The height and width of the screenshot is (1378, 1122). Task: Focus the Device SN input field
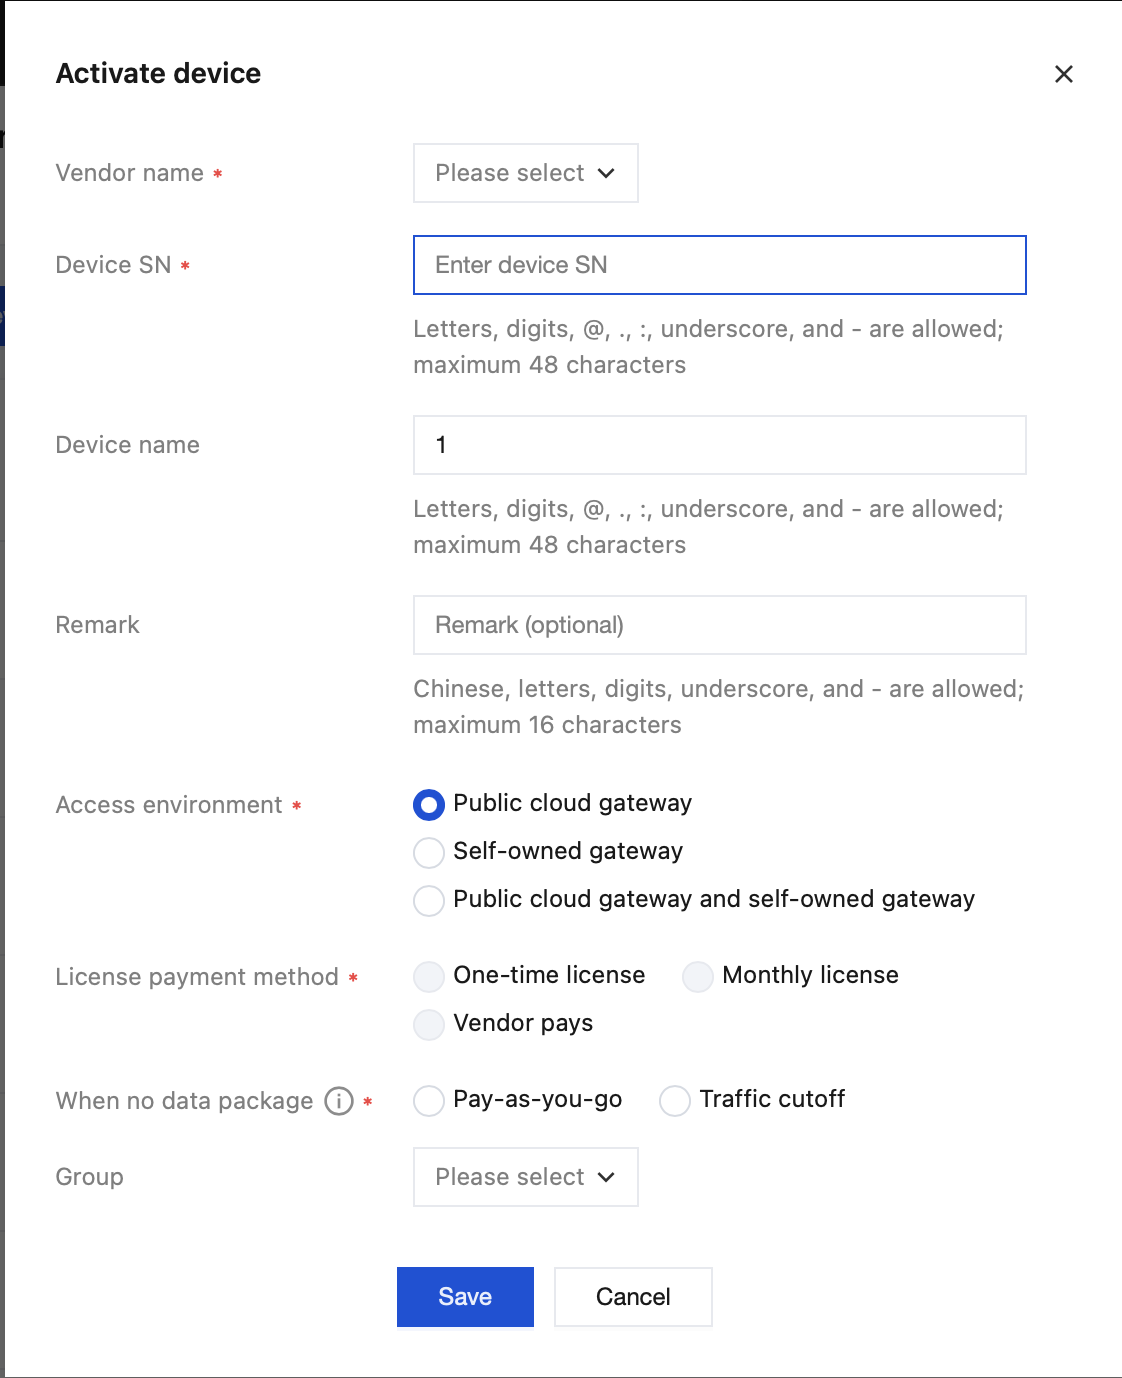click(x=720, y=265)
